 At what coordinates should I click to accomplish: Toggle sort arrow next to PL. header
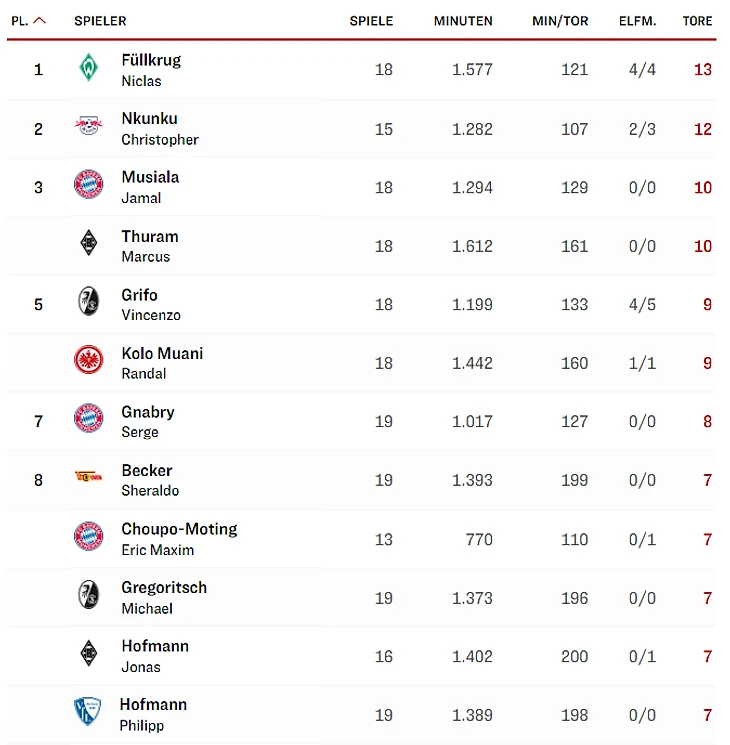click(x=40, y=21)
